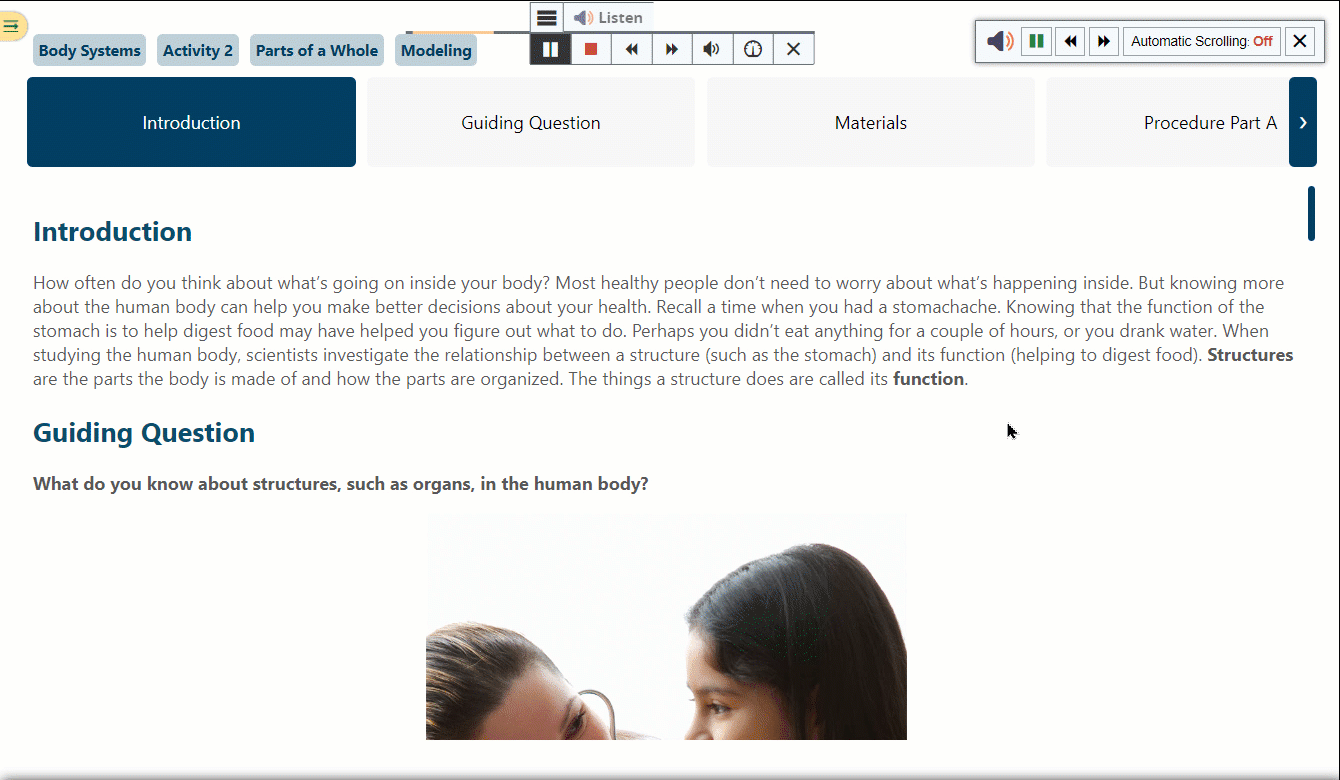The image size is (1340, 780).
Task: Expand the yellow side menu arrow
Action: [x=12, y=26]
